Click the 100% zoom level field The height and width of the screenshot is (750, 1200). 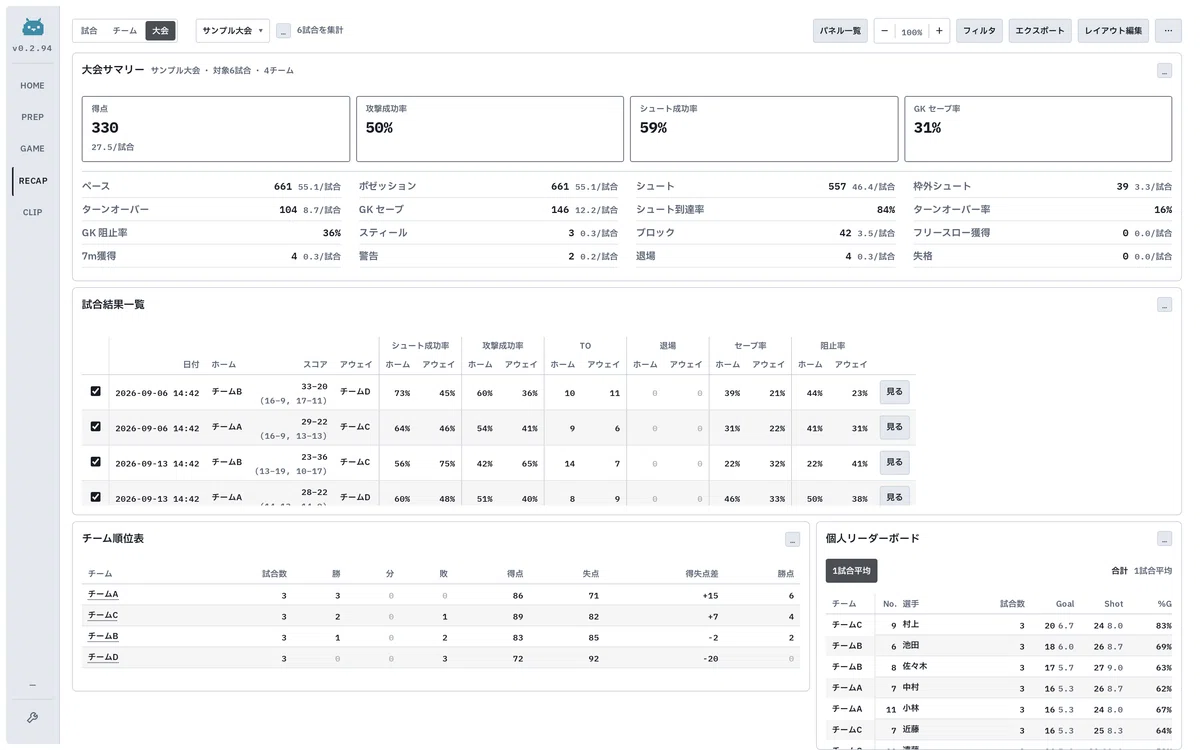pos(912,32)
